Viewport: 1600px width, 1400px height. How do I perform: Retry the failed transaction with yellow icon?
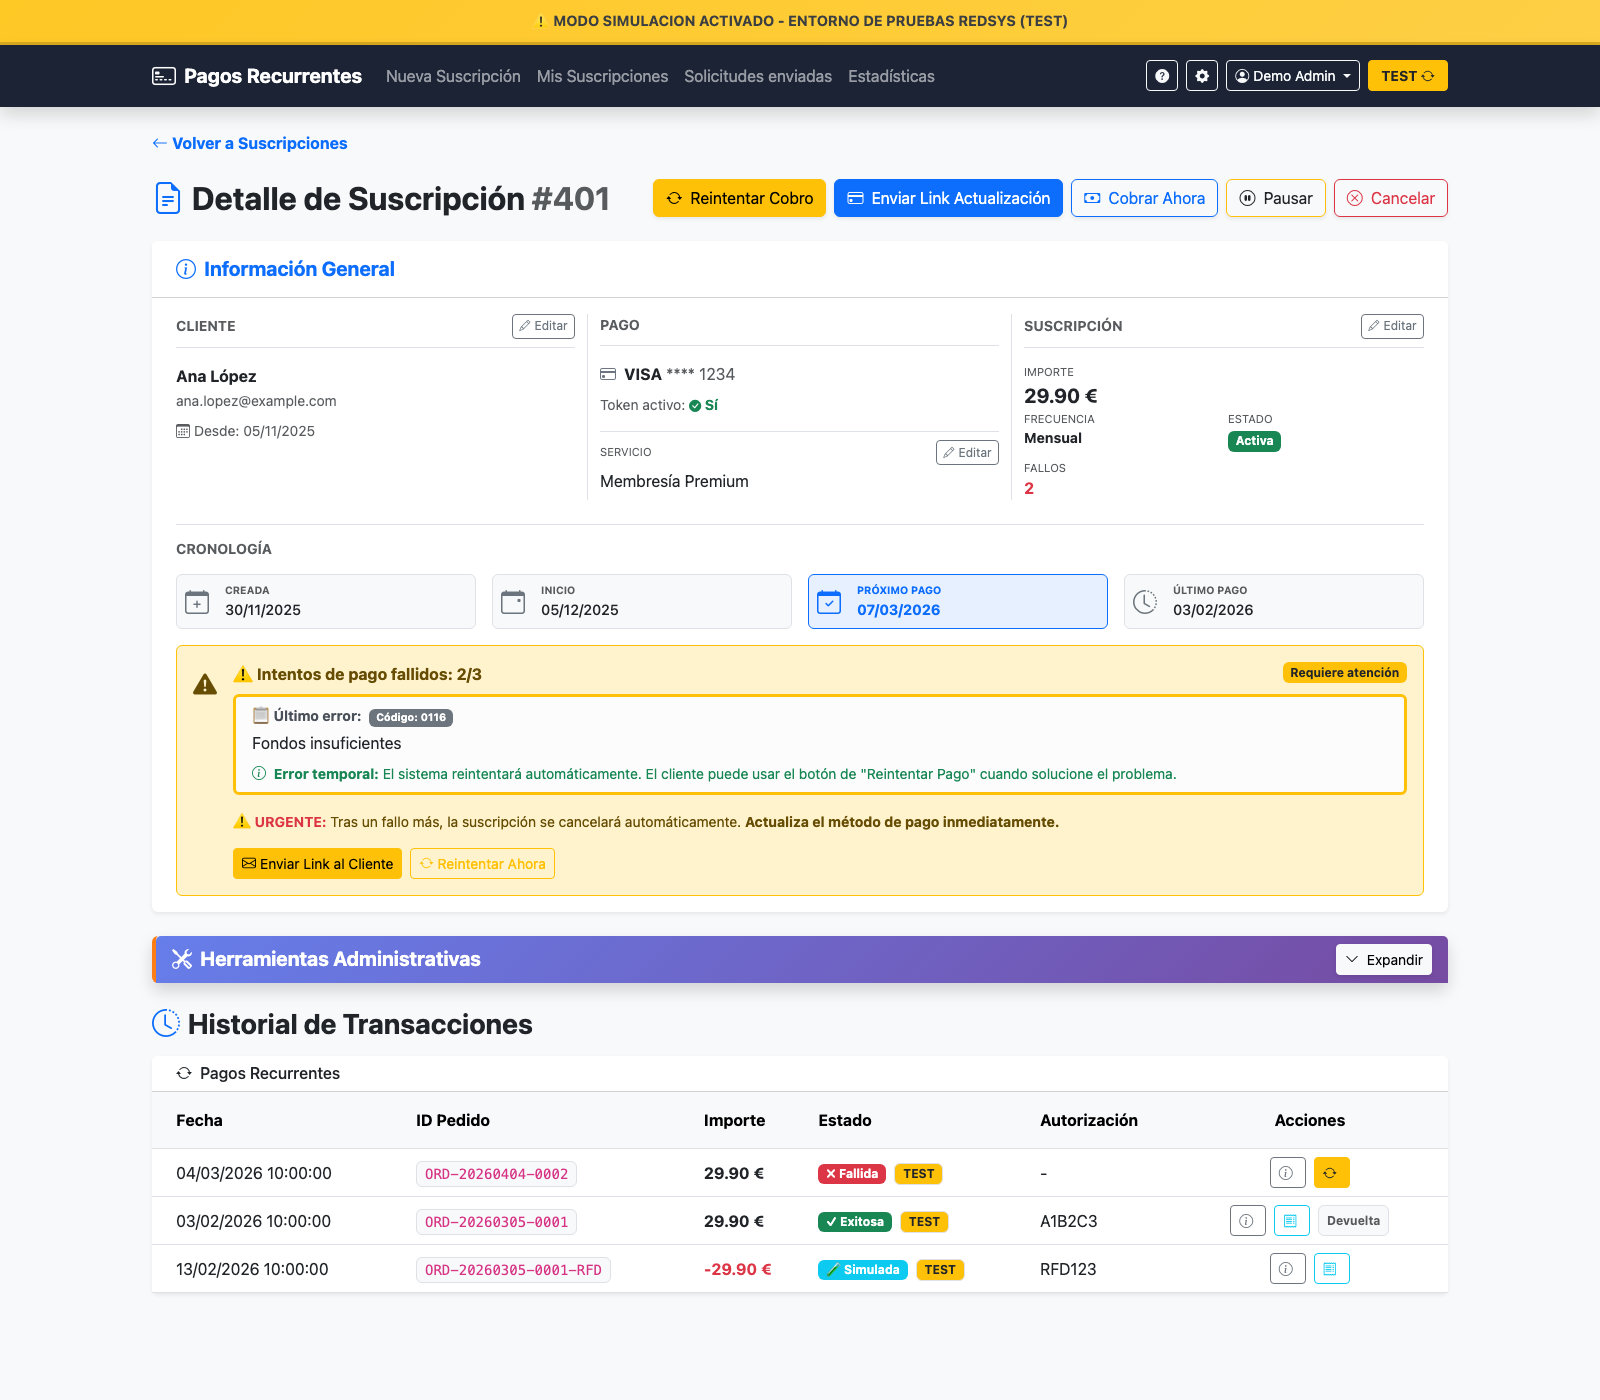tap(1331, 1172)
